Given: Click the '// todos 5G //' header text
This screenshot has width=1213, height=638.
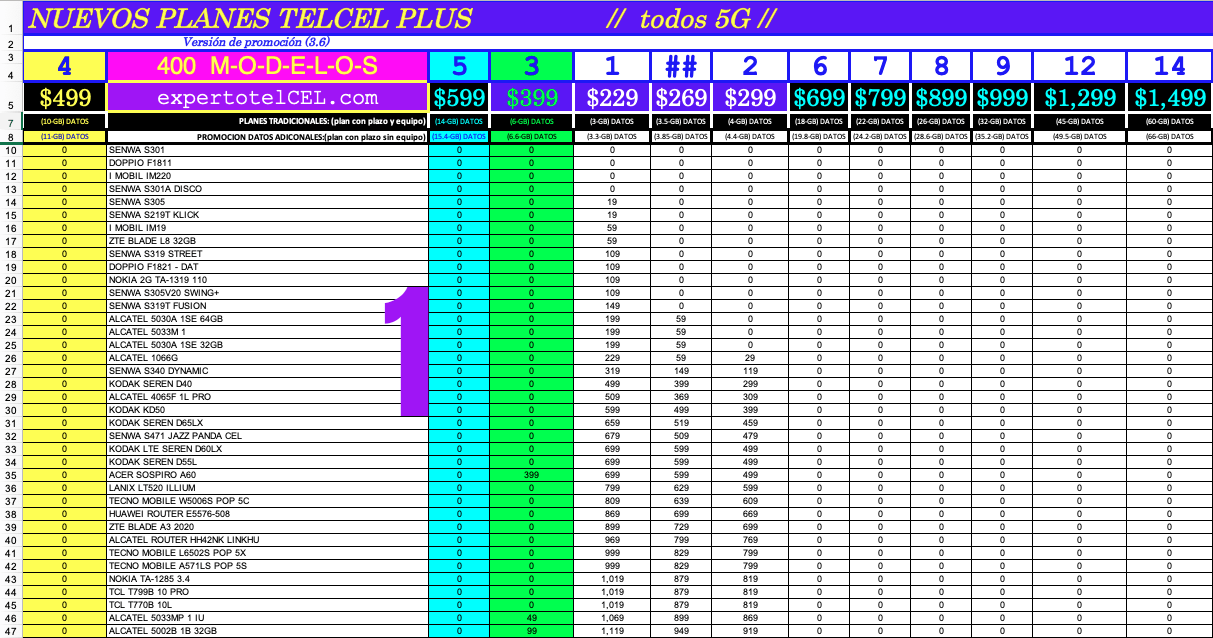Looking at the screenshot, I should coord(690,18).
